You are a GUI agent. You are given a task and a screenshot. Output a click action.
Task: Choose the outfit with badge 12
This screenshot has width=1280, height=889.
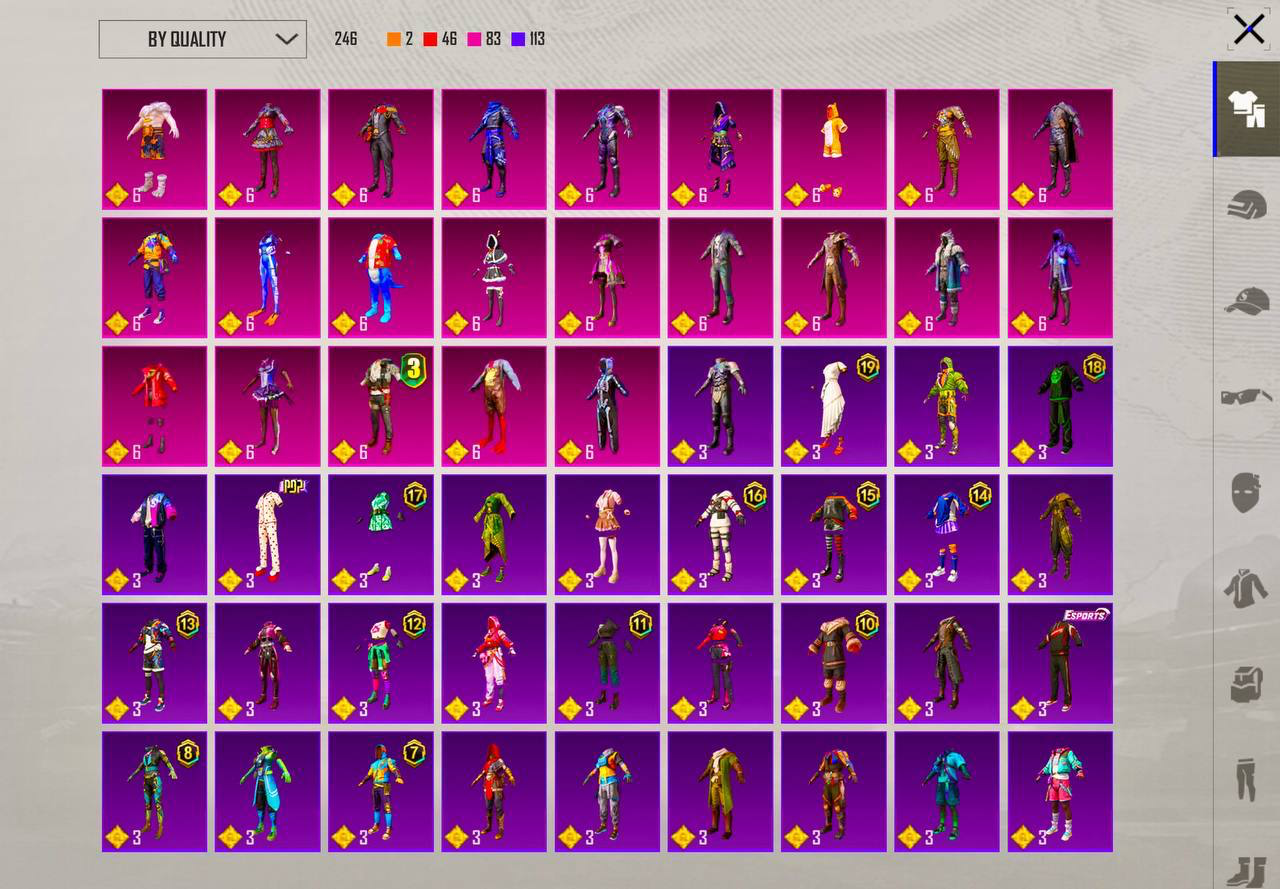click(x=381, y=663)
